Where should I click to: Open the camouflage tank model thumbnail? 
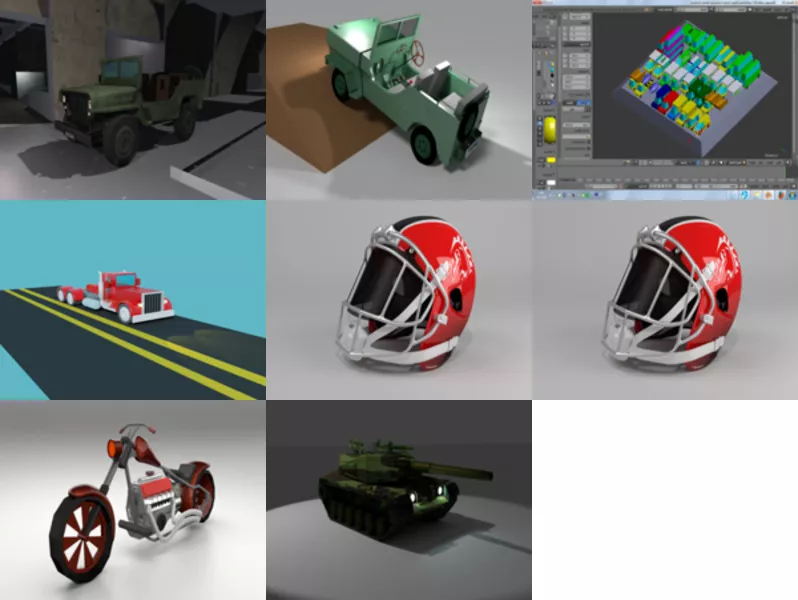(399, 500)
